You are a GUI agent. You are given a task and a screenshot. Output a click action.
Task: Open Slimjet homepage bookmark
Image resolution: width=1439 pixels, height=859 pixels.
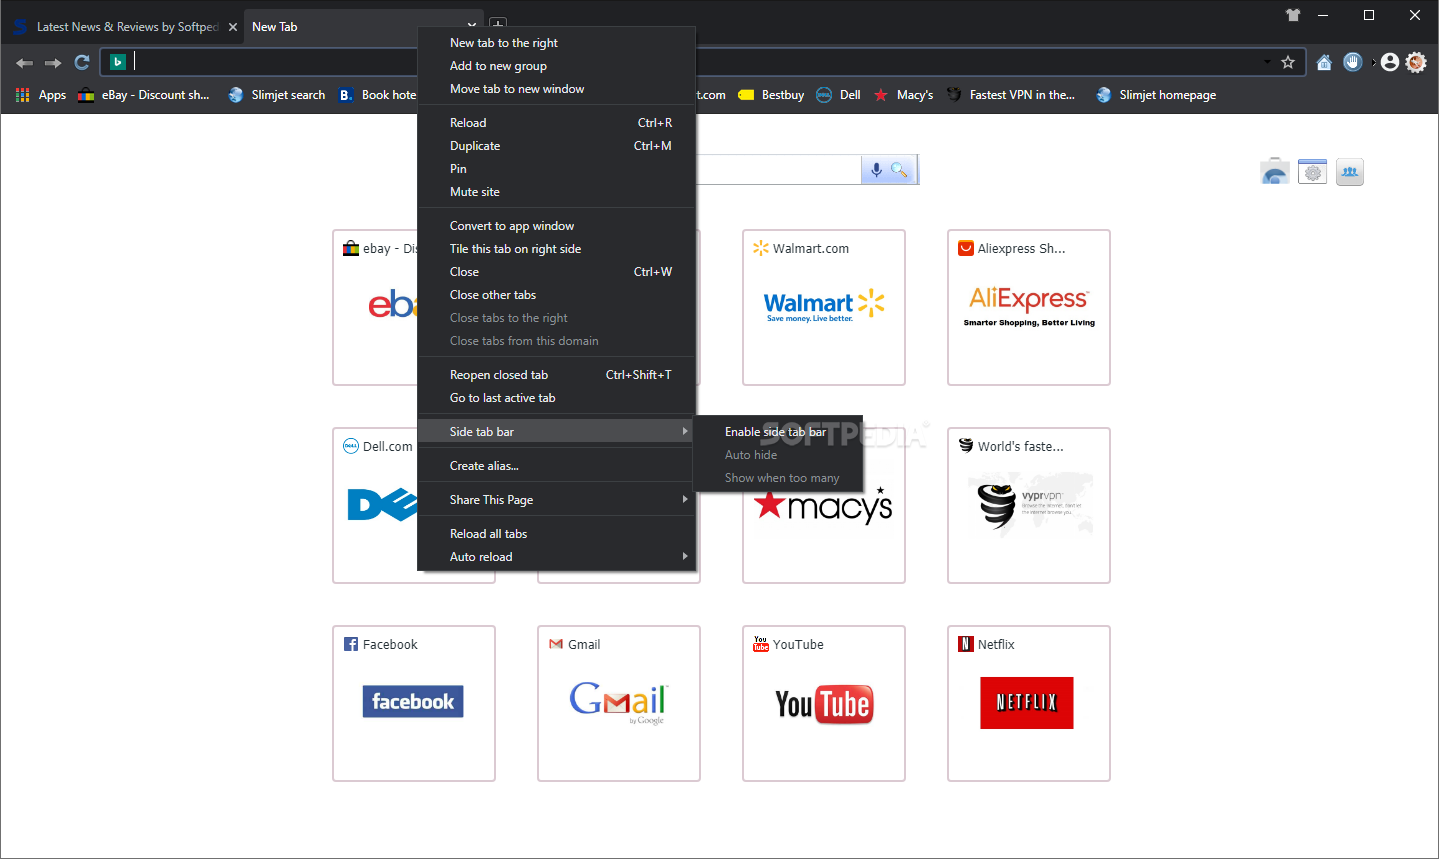pyautogui.click(x=1156, y=95)
